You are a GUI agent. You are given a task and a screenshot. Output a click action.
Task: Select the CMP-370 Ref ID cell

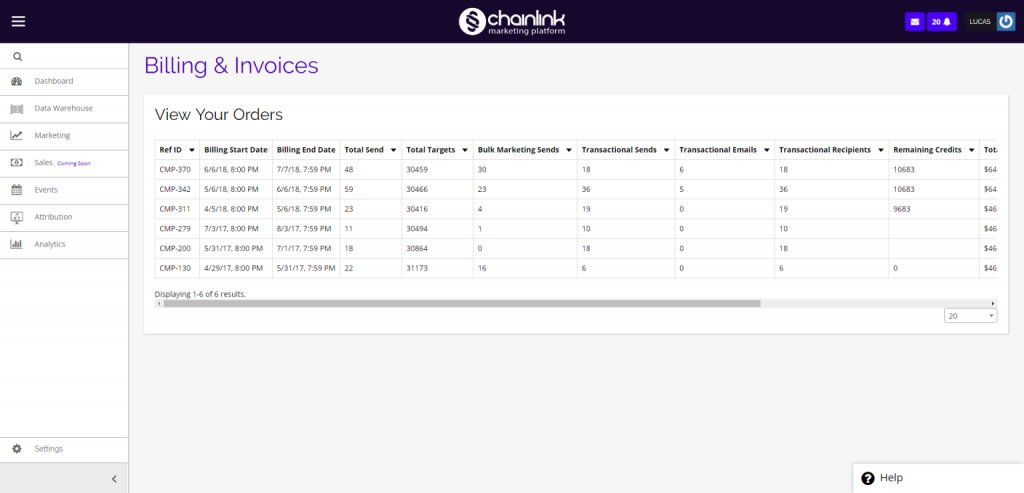[177, 169]
